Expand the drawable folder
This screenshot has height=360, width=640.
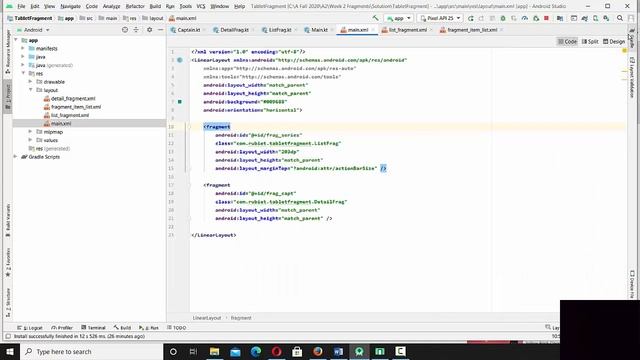(30, 82)
